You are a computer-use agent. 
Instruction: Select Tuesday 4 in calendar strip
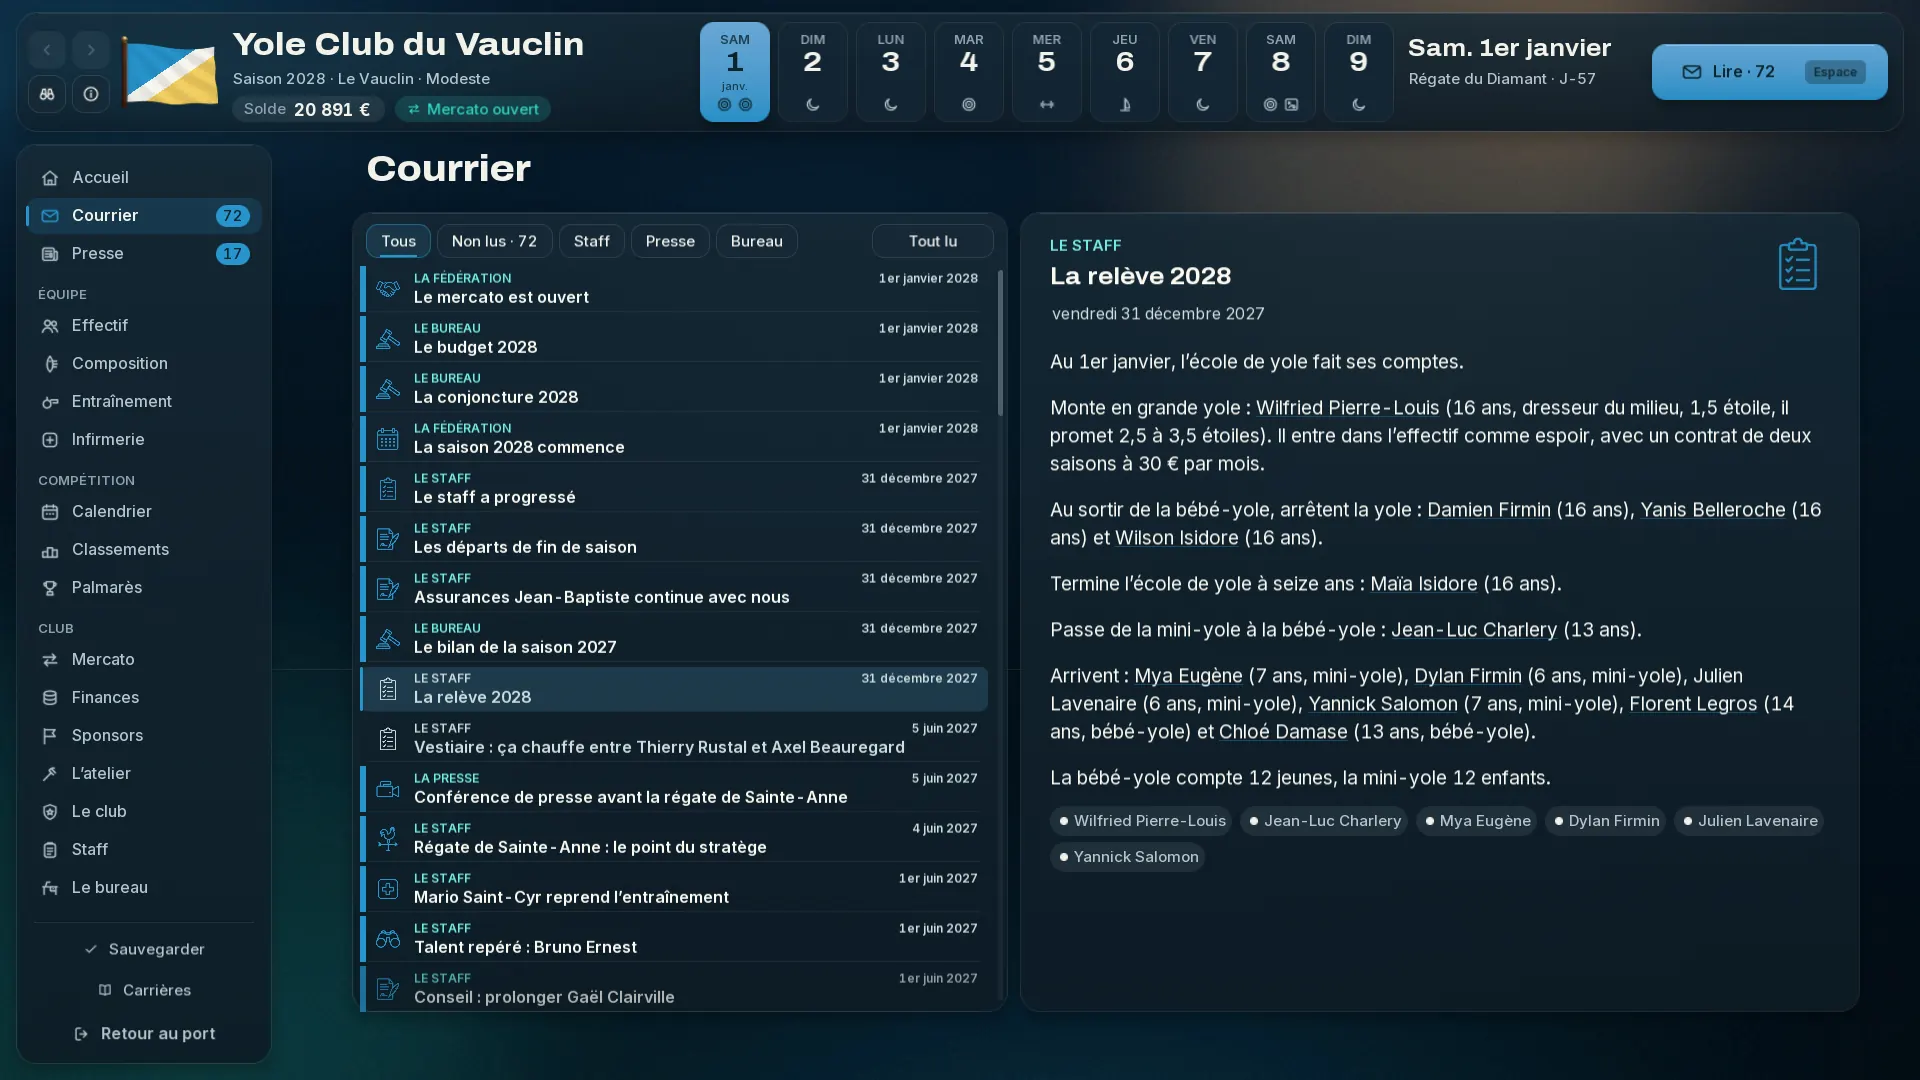pos(969,72)
